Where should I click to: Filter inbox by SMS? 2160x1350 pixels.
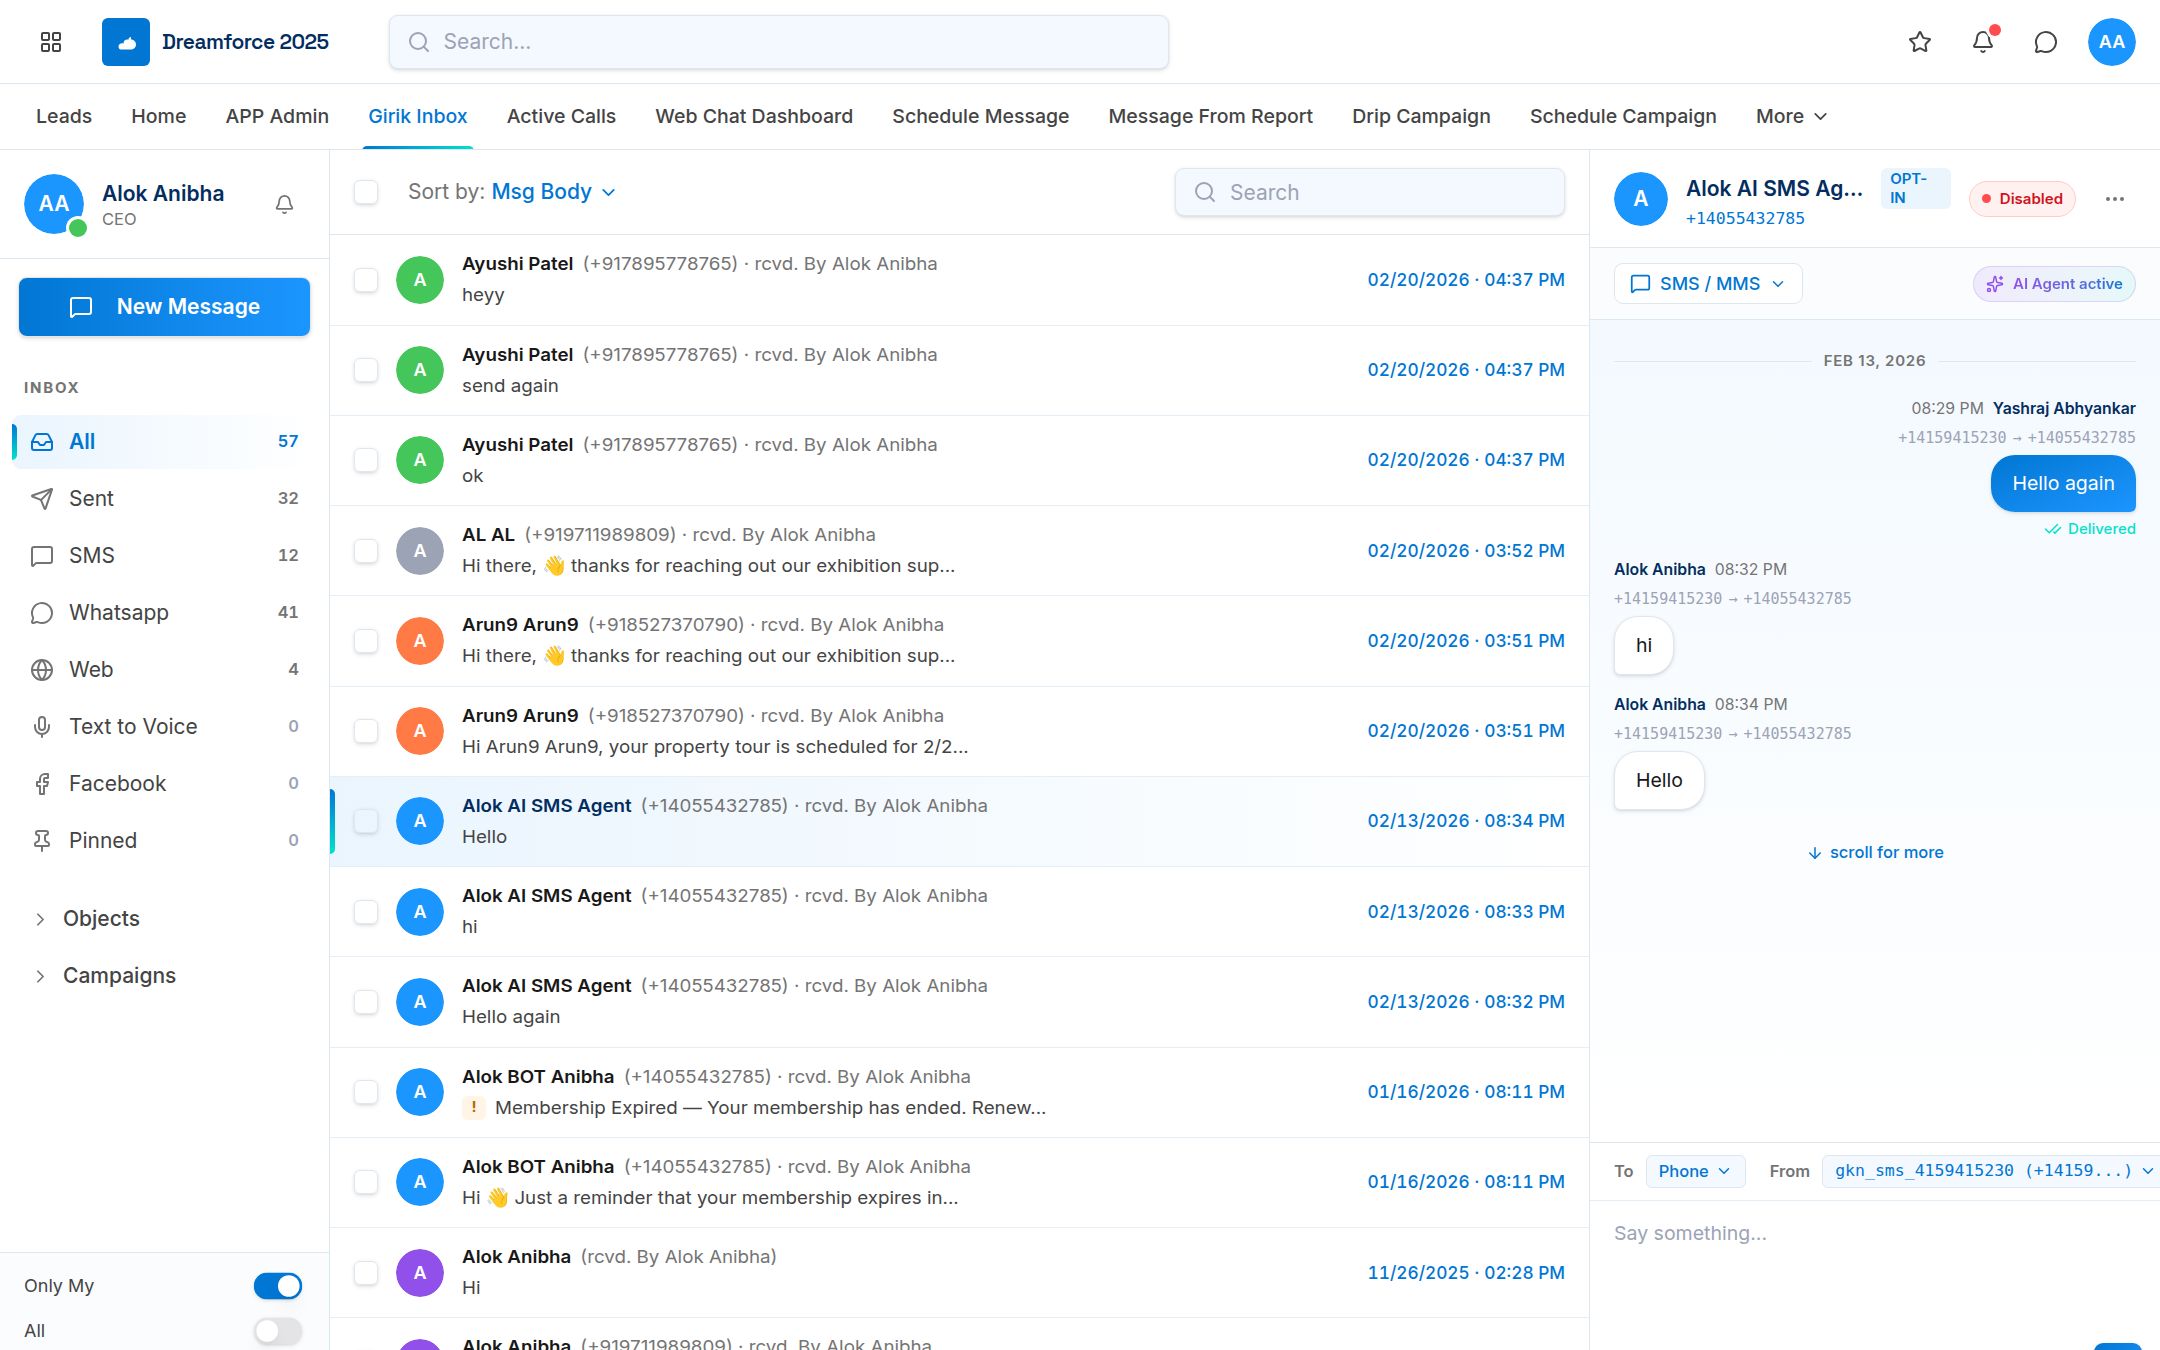click(x=164, y=555)
